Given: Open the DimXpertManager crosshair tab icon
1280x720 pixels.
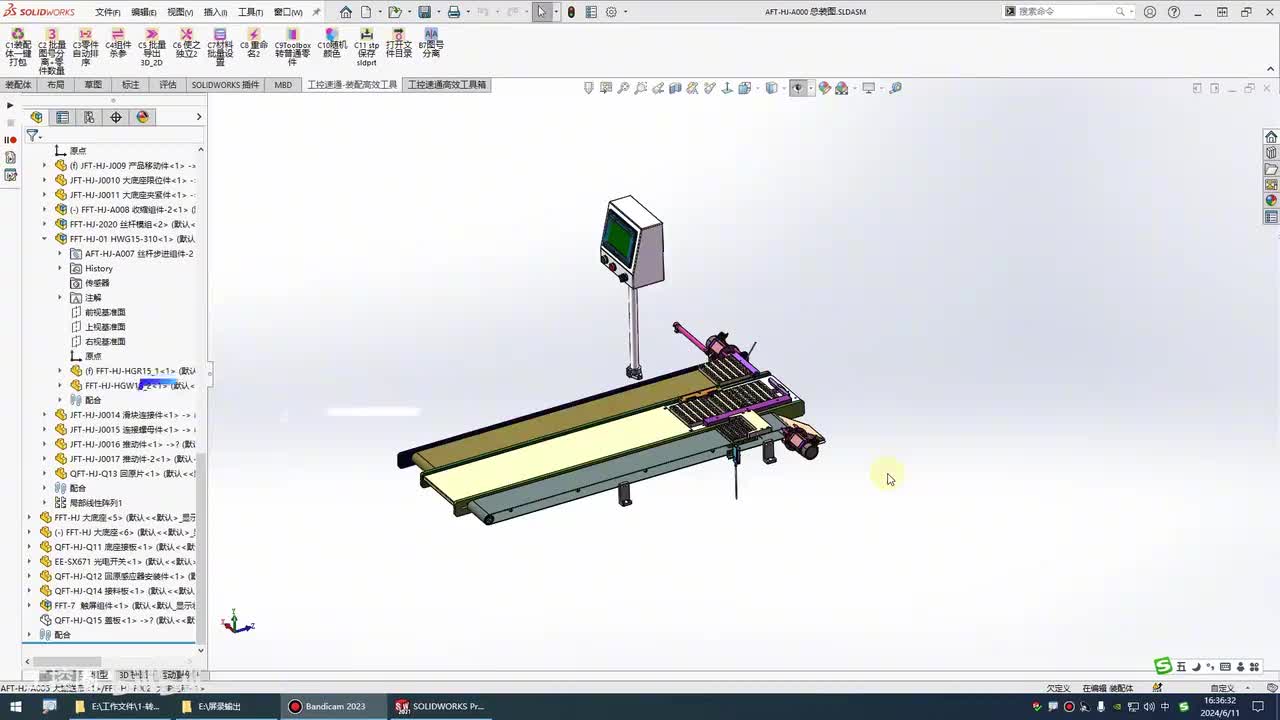Looking at the screenshot, I should pos(116,117).
